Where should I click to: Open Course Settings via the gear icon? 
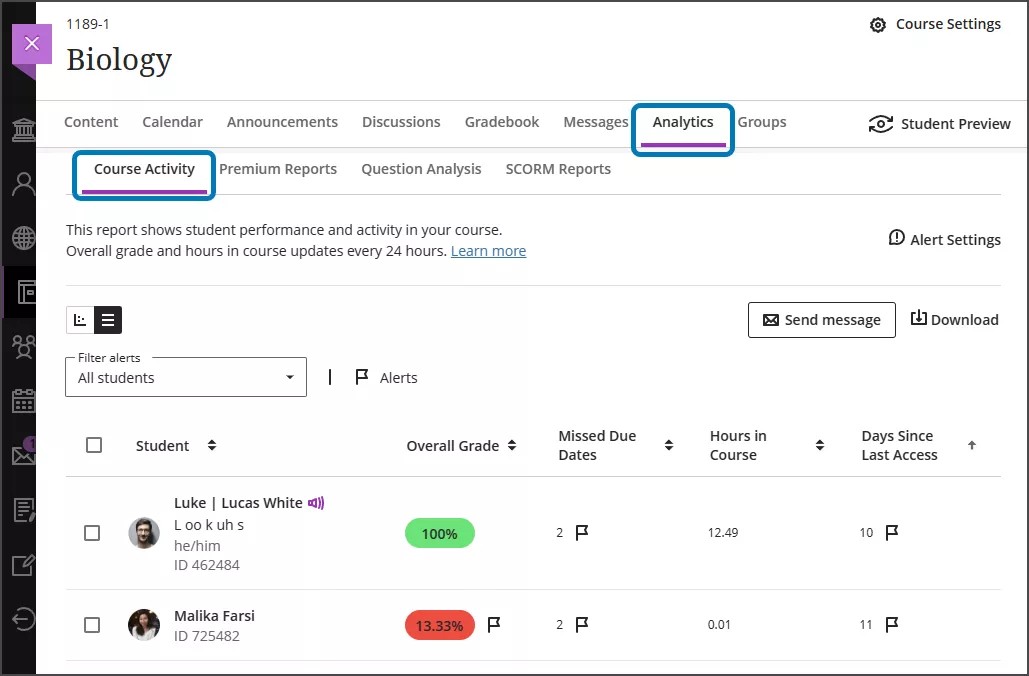(880, 23)
